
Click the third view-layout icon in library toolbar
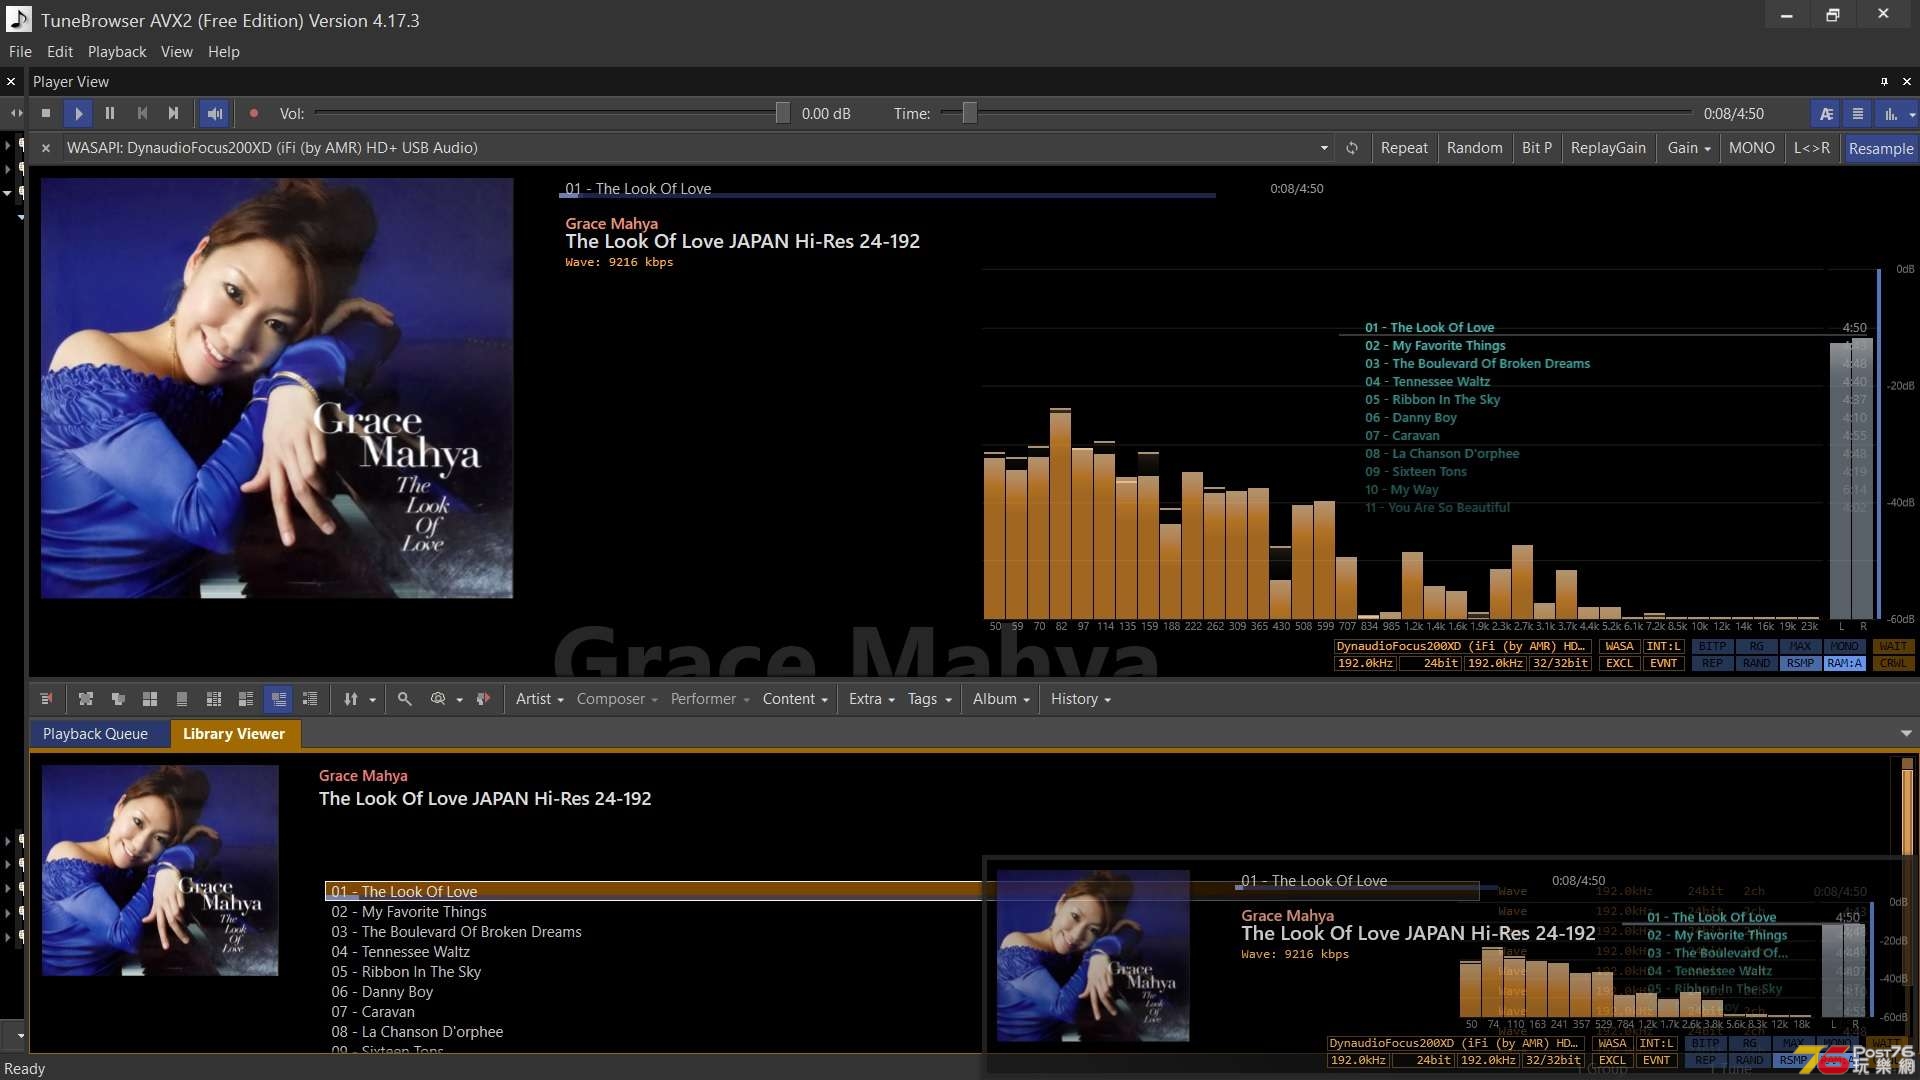pyautogui.click(x=118, y=699)
